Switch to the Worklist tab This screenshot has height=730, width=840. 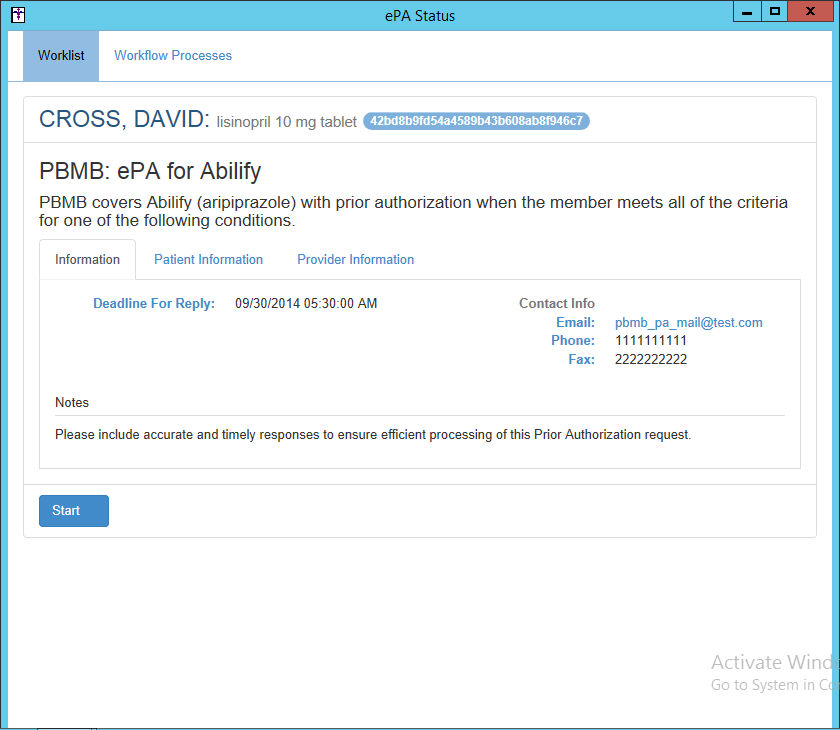[x=61, y=56]
